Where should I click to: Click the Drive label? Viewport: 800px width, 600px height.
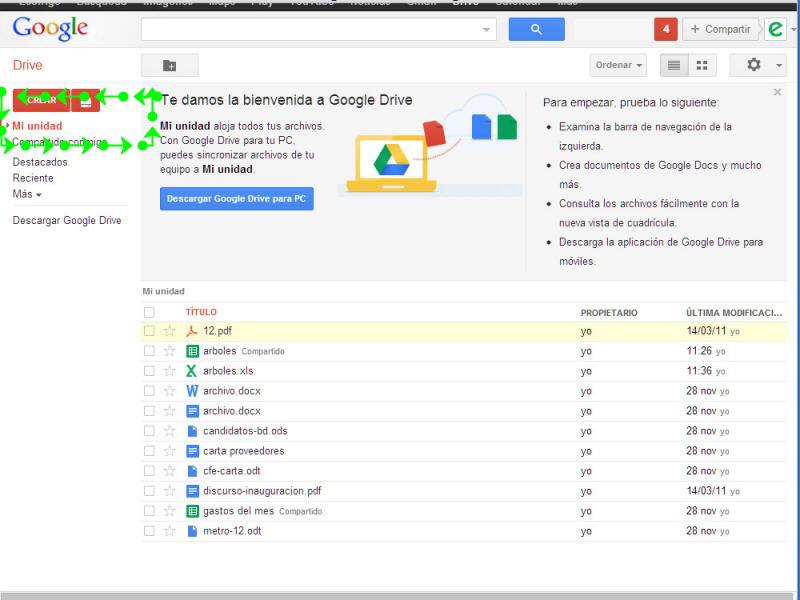point(27,65)
